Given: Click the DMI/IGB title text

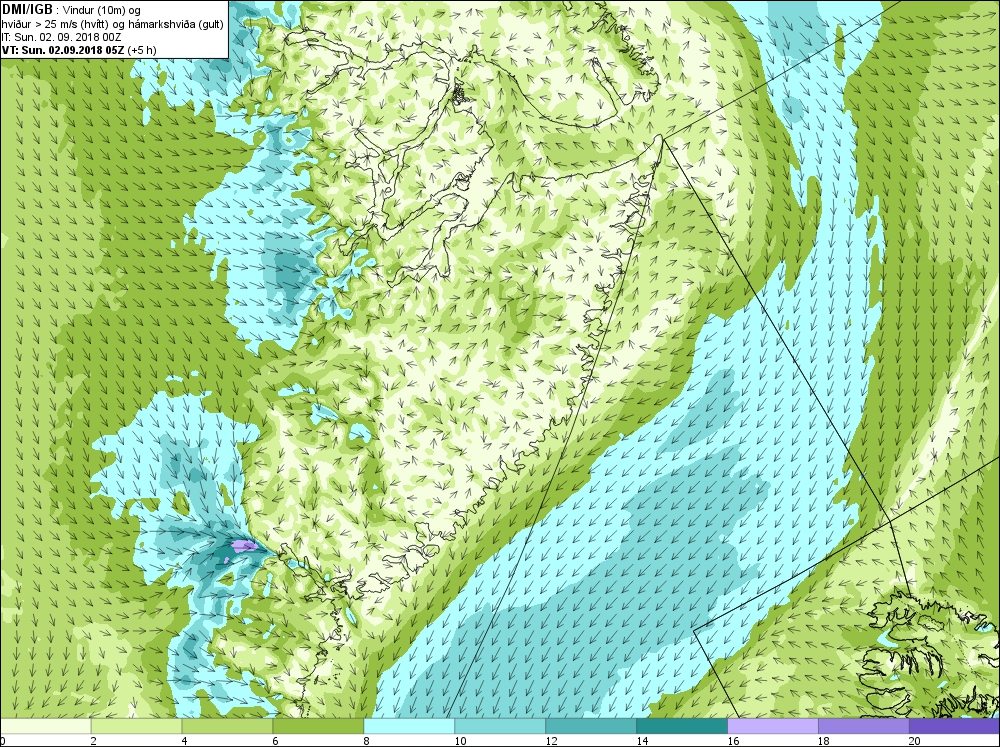Looking at the screenshot, I should point(27,9).
